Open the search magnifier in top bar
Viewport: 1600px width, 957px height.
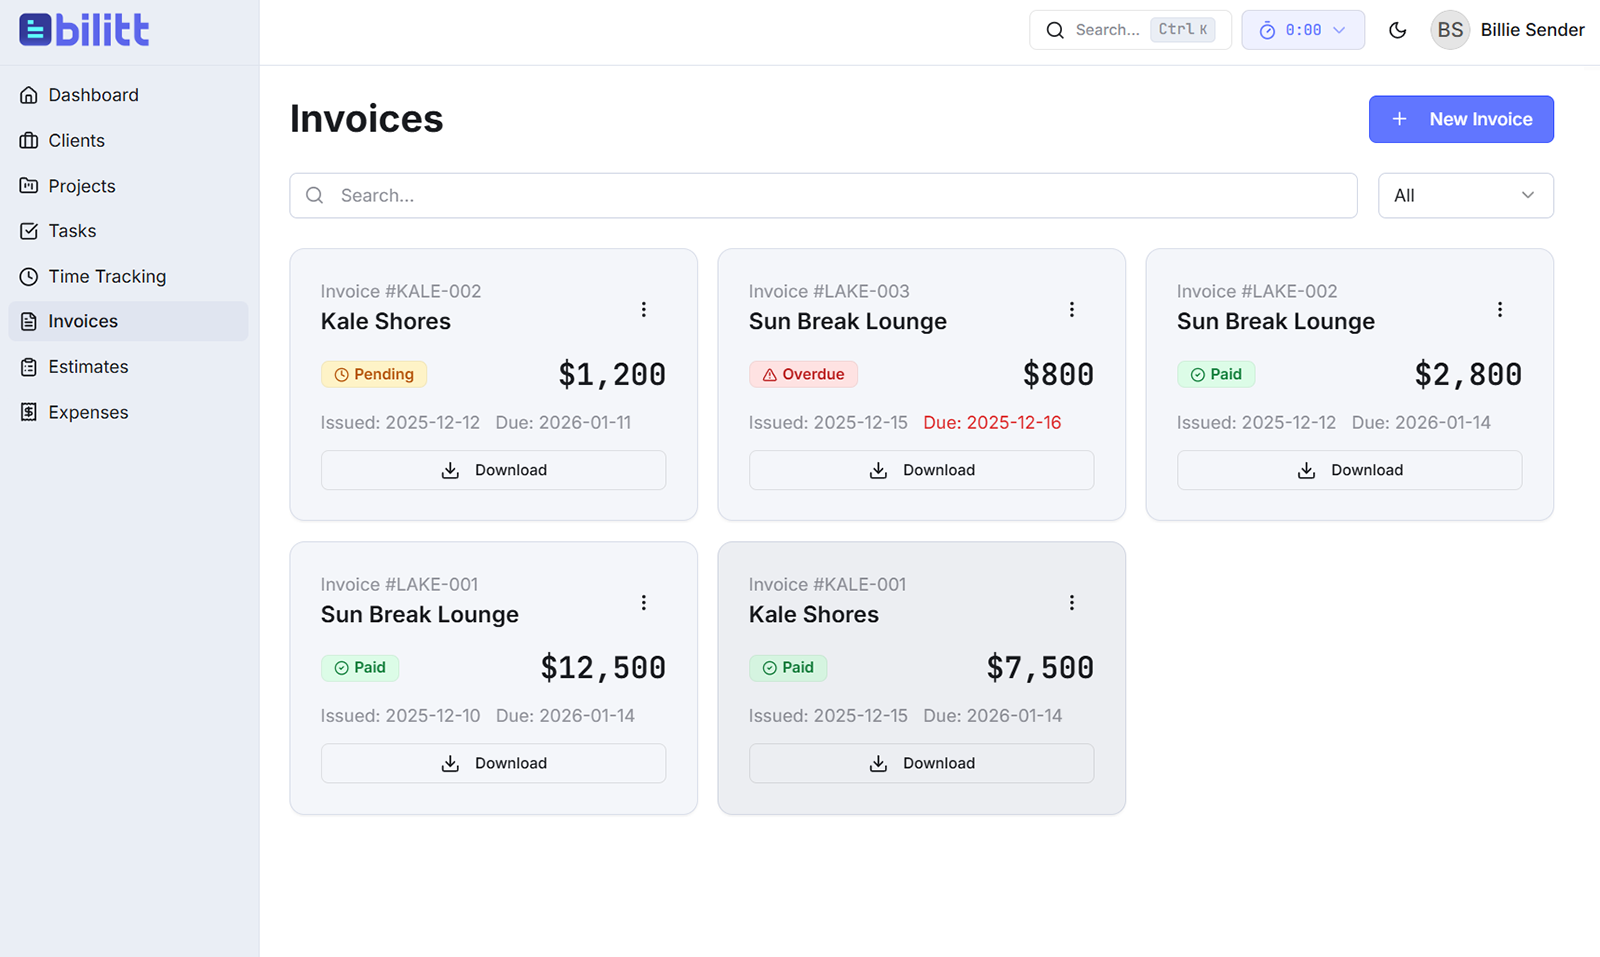[x=1055, y=30]
